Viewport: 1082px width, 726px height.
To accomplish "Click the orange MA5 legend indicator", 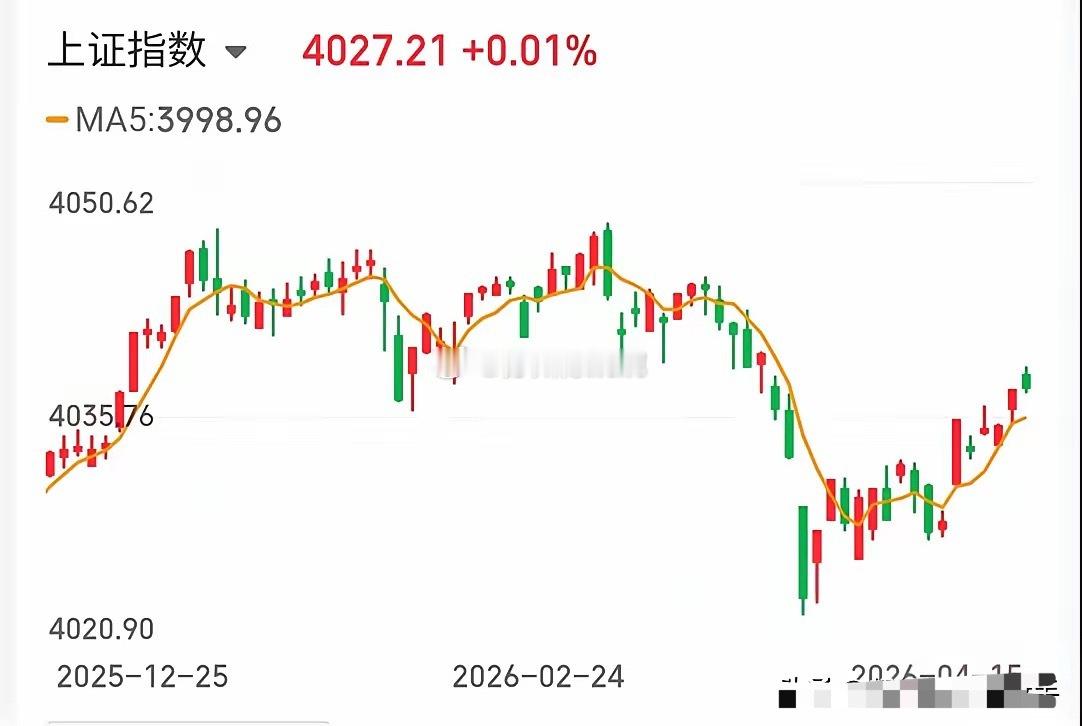I will tap(55, 120).
